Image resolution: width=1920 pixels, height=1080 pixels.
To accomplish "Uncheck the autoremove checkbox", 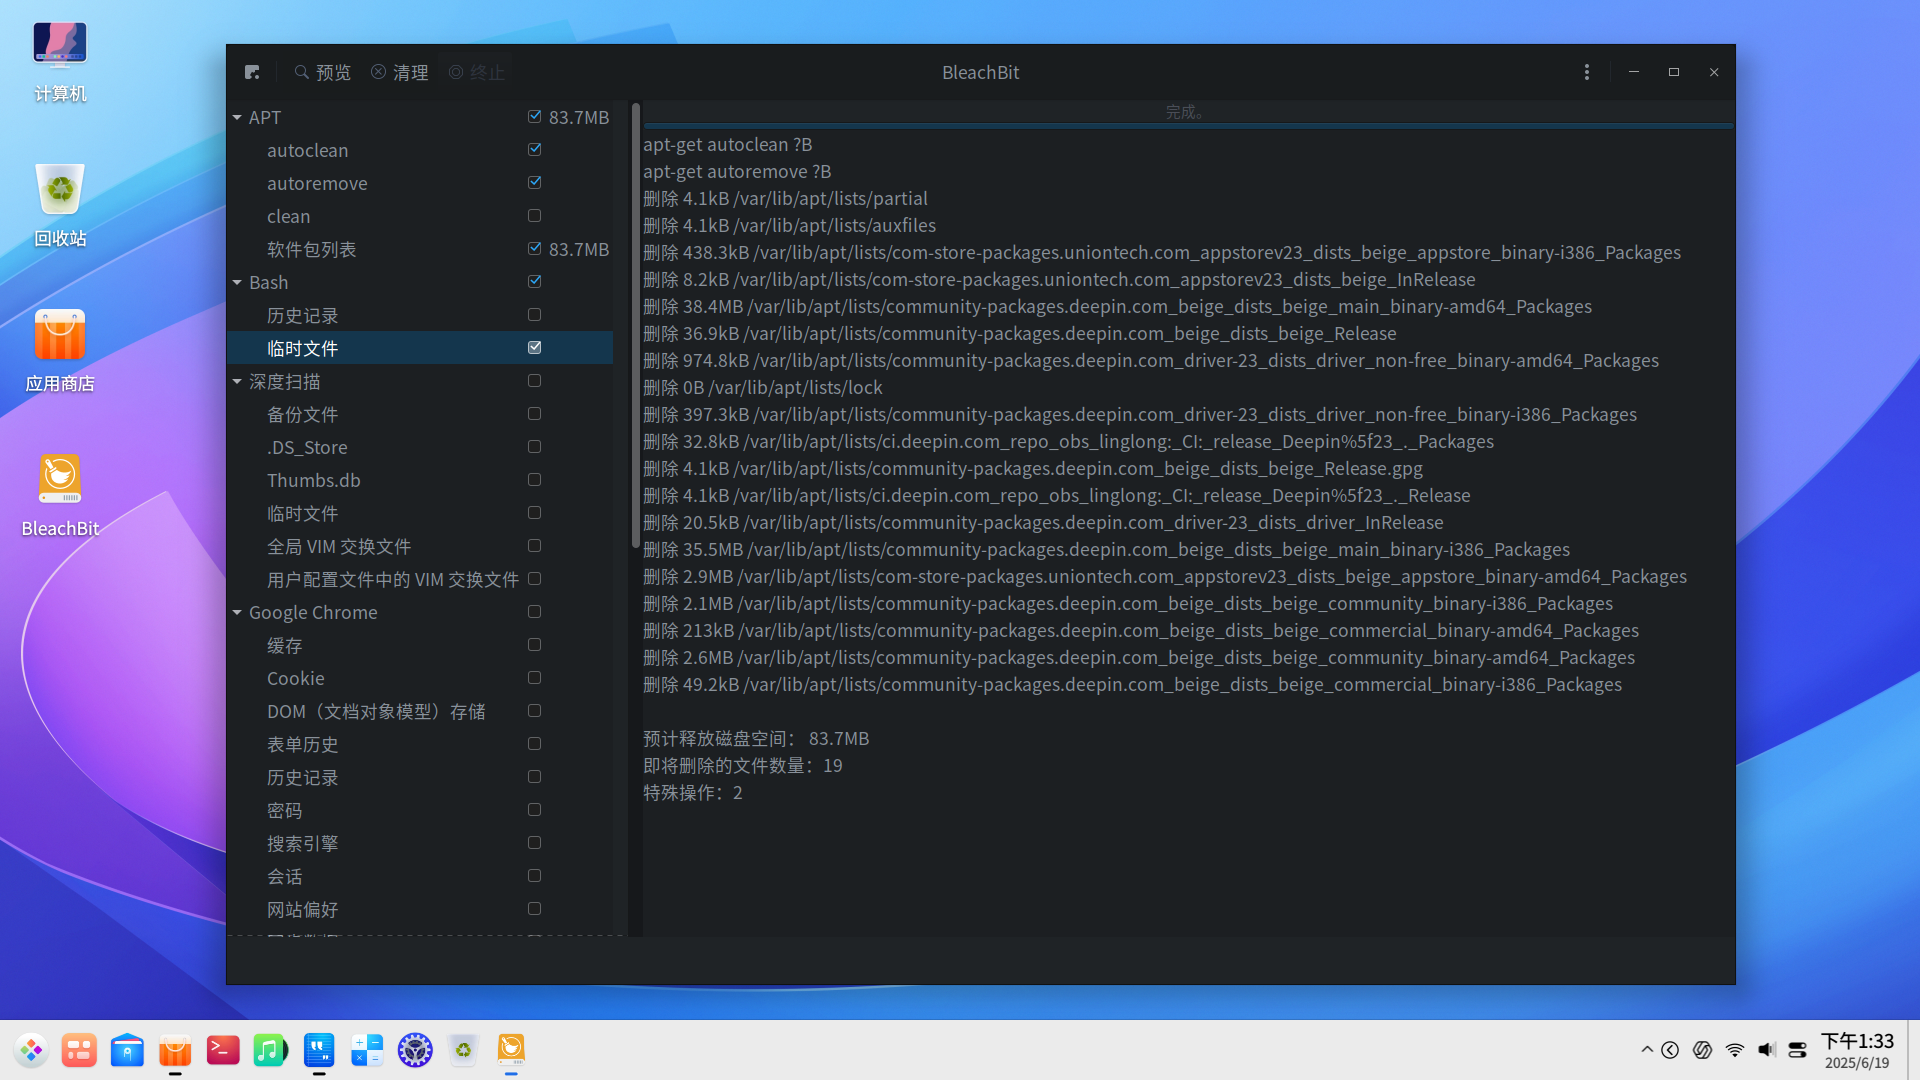I will coord(535,183).
